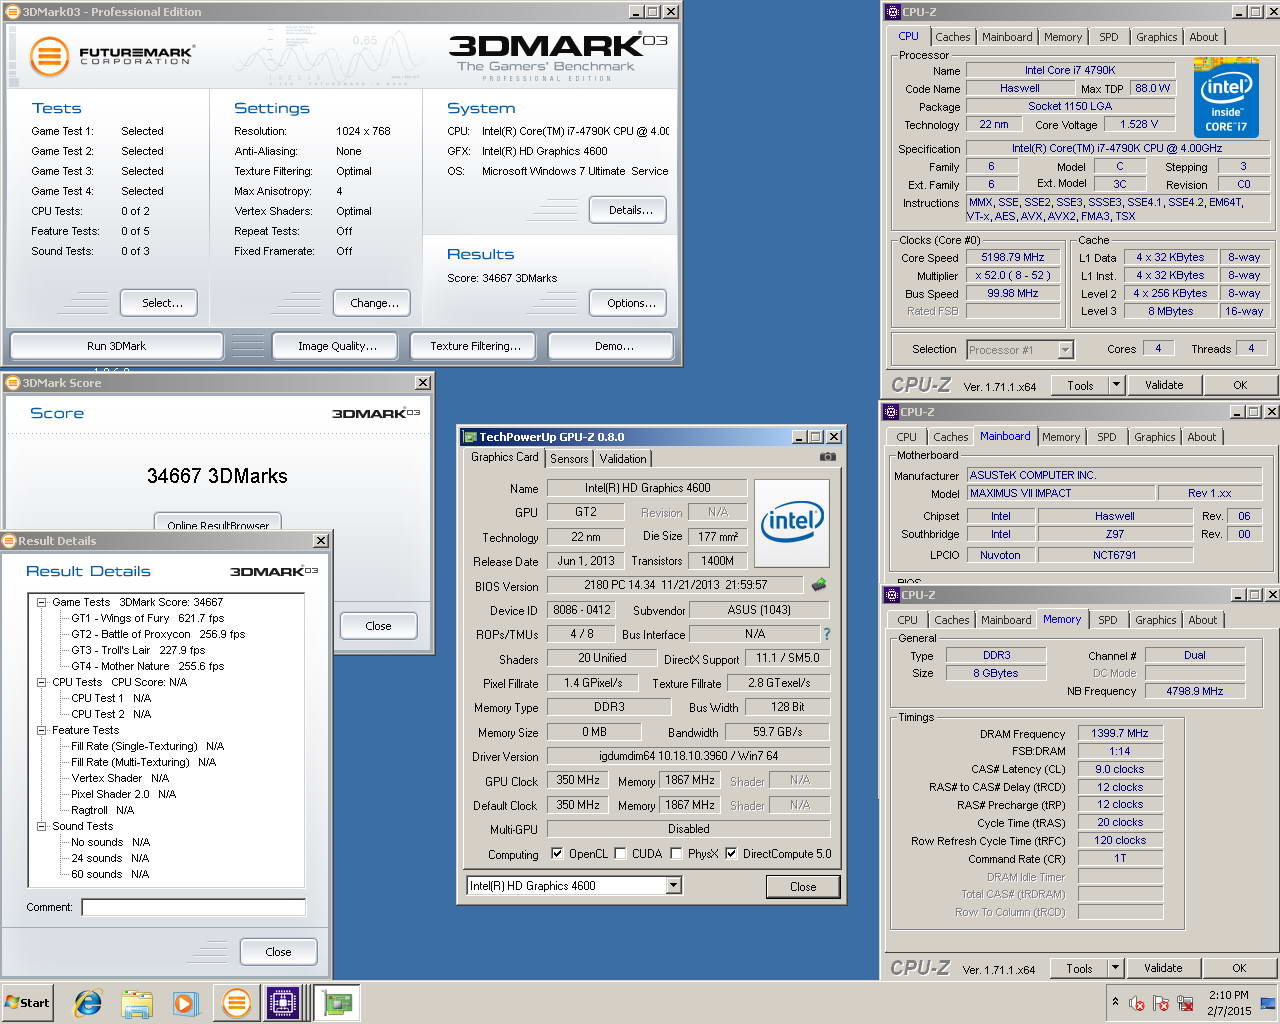Open the Tools dropdown arrow in the CPU-Z CPU window
This screenshot has width=1280, height=1024.
tap(1117, 385)
